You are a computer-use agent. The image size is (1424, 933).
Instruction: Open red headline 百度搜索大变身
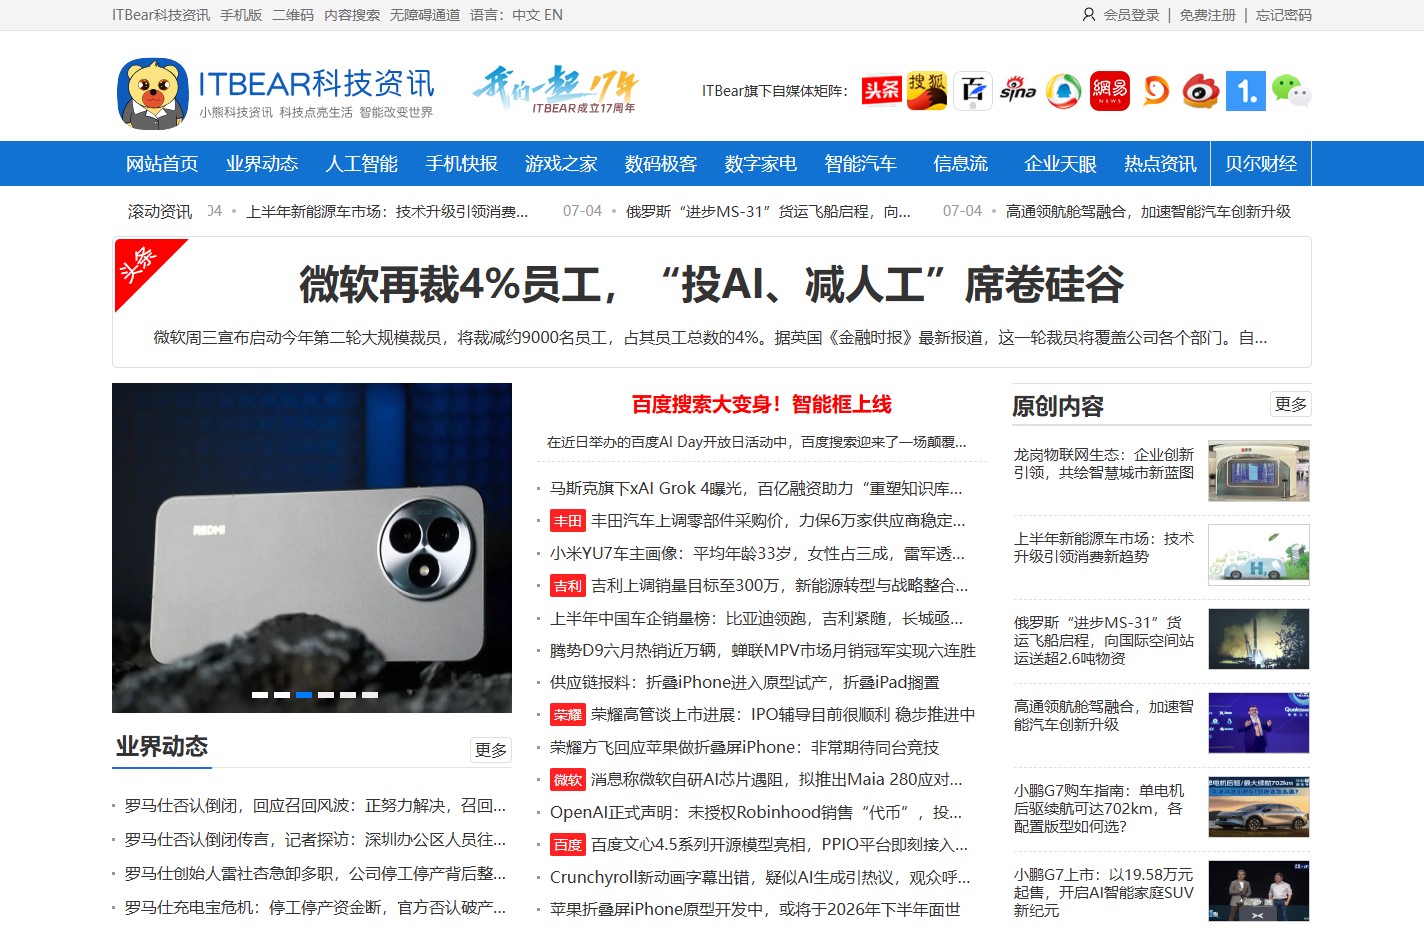pos(762,404)
